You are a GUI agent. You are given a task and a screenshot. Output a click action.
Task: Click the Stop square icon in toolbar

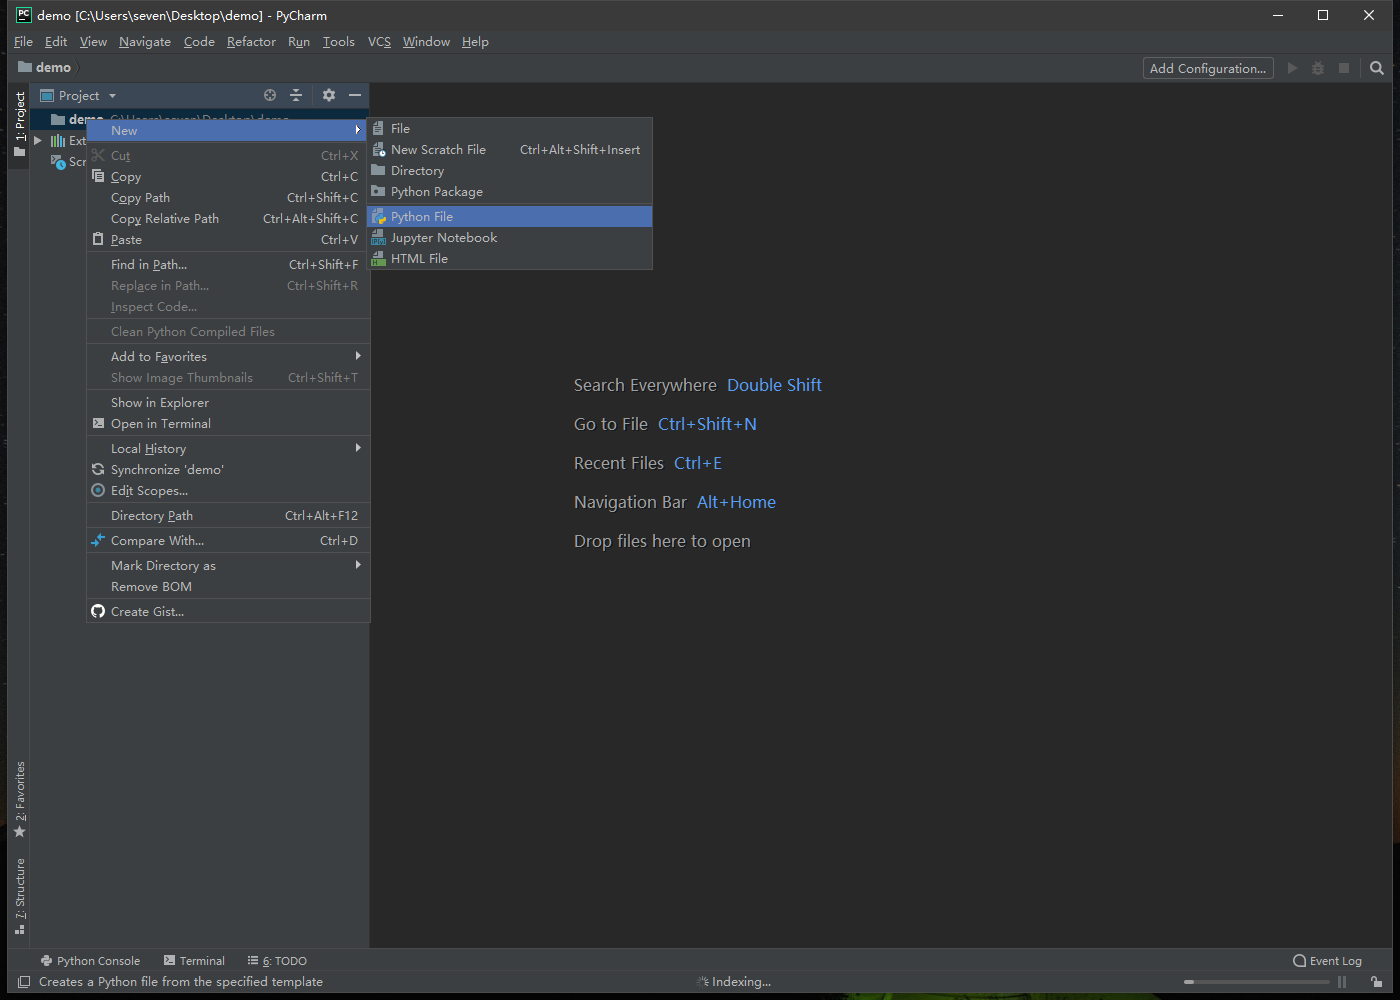tap(1344, 68)
